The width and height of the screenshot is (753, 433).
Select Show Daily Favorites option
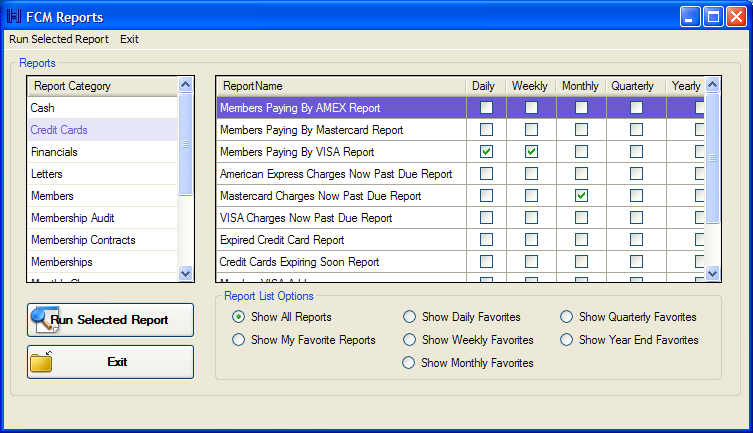(x=409, y=317)
